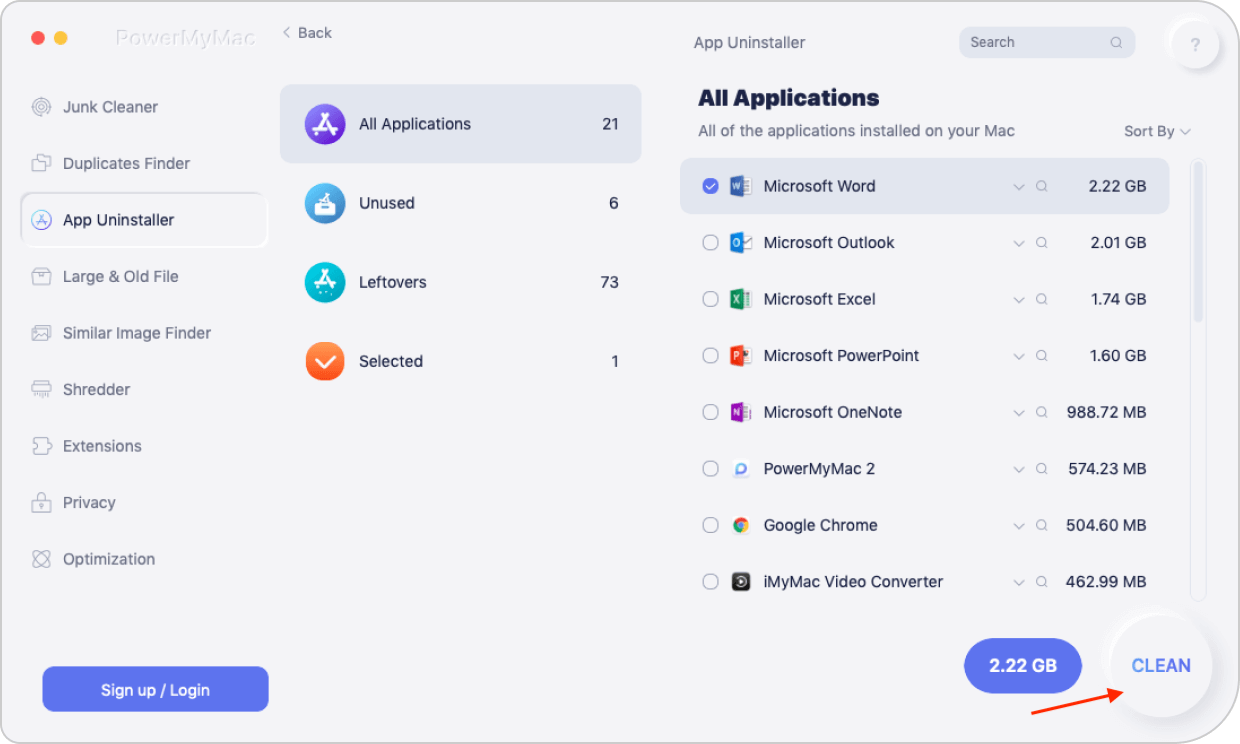This screenshot has width=1240, height=744.
Task: Click the Duplicates Finder sidebar icon
Action: pyautogui.click(x=41, y=163)
